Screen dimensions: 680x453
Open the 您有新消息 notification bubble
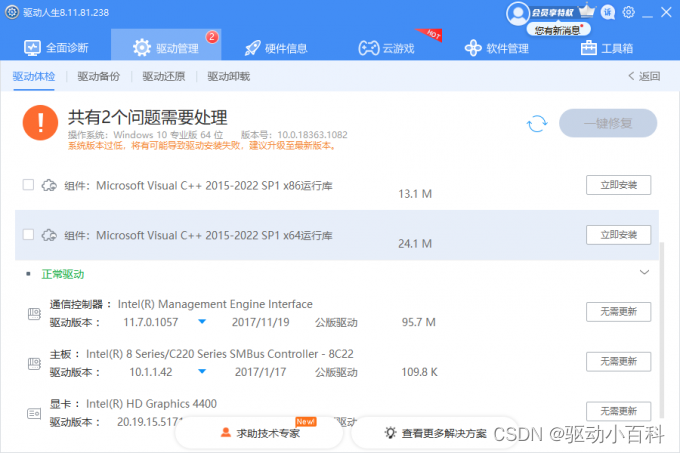(558, 30)
